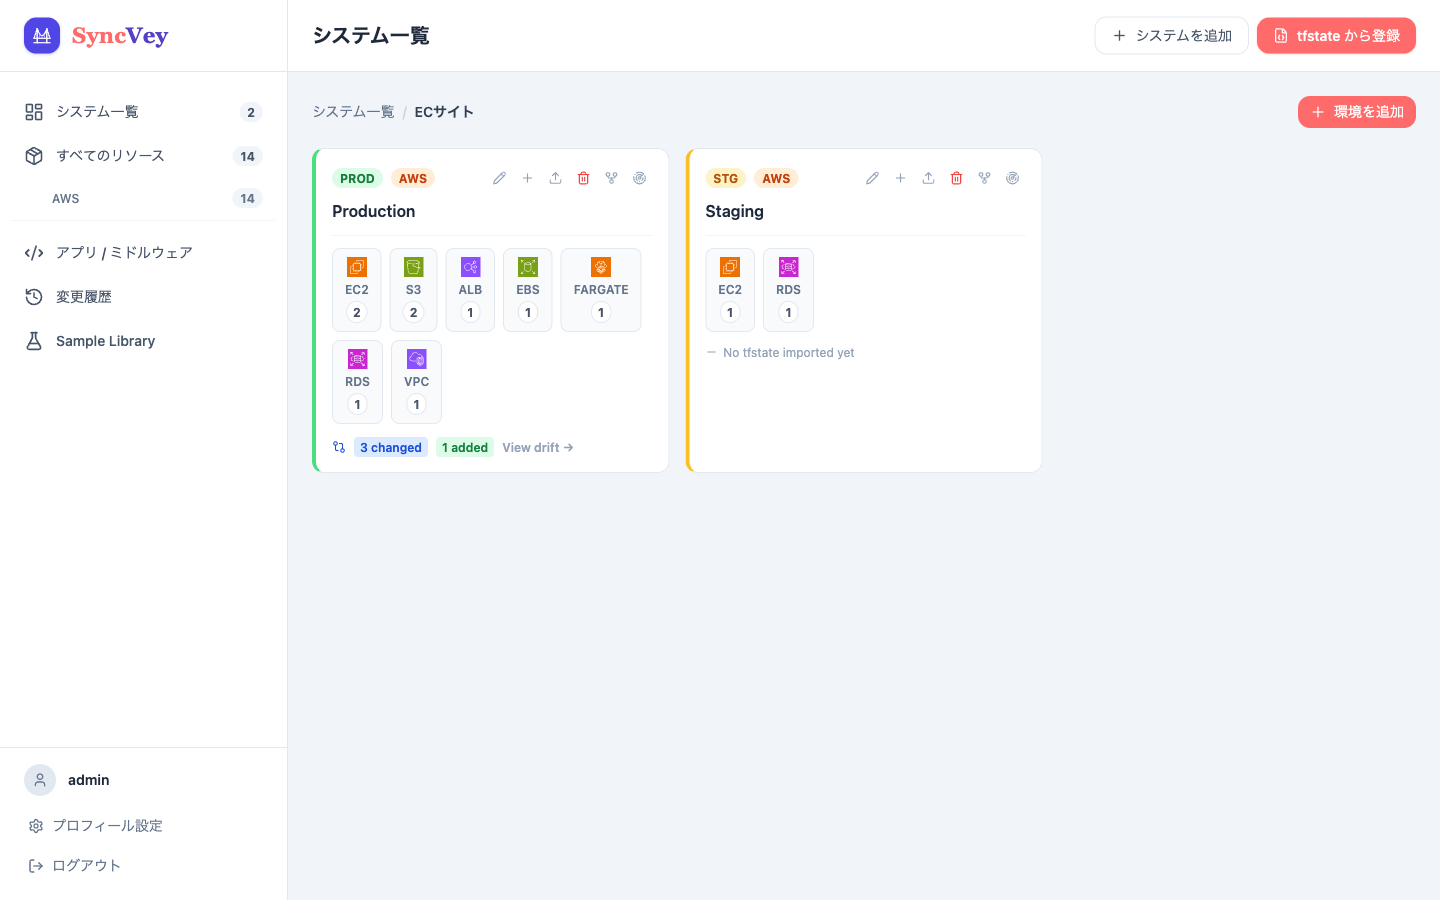
Task: Delete Staging environment via red trash icon
Action: (956, 178)
